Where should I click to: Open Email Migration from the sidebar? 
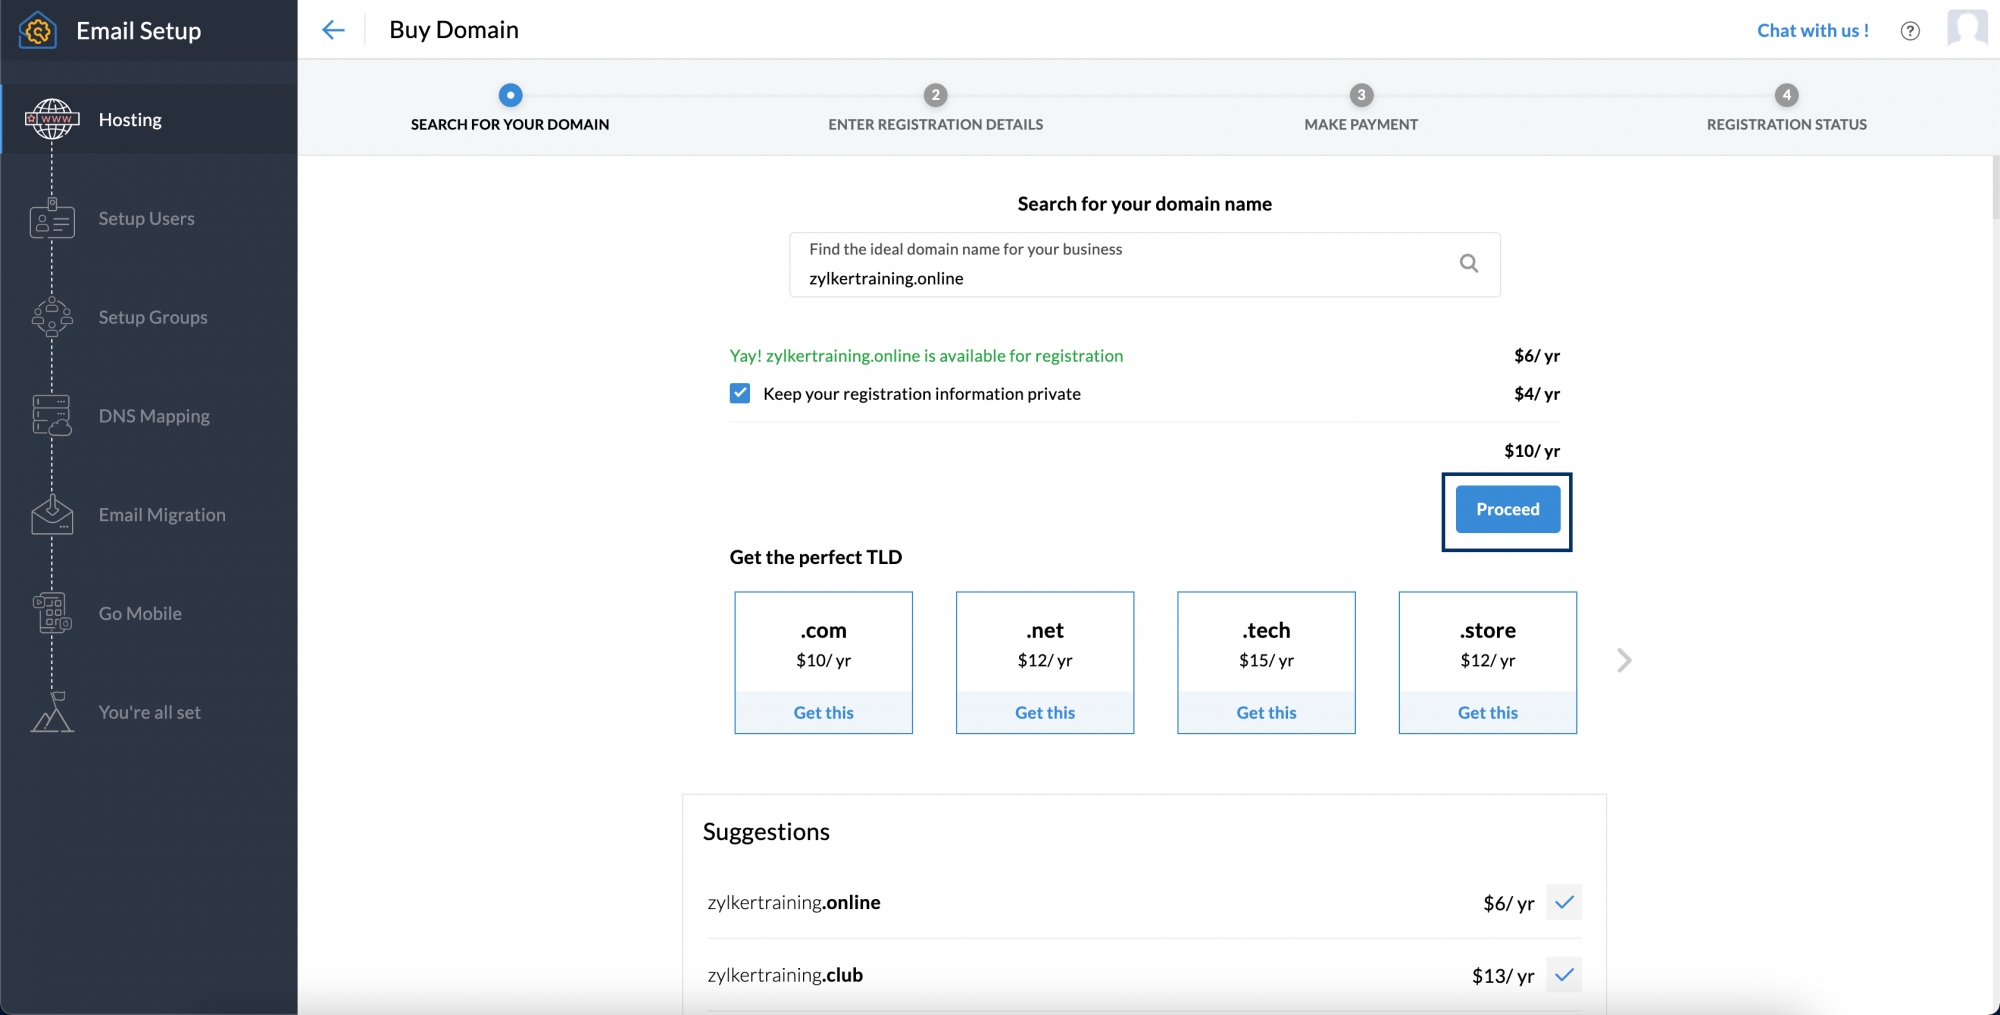click(x=51, y=515)
